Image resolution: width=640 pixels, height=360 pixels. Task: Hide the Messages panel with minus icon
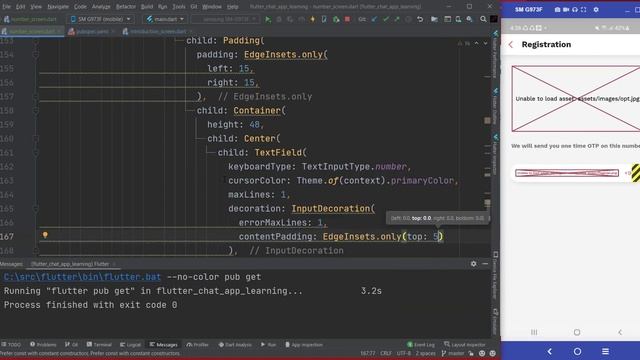pos(485,264)
